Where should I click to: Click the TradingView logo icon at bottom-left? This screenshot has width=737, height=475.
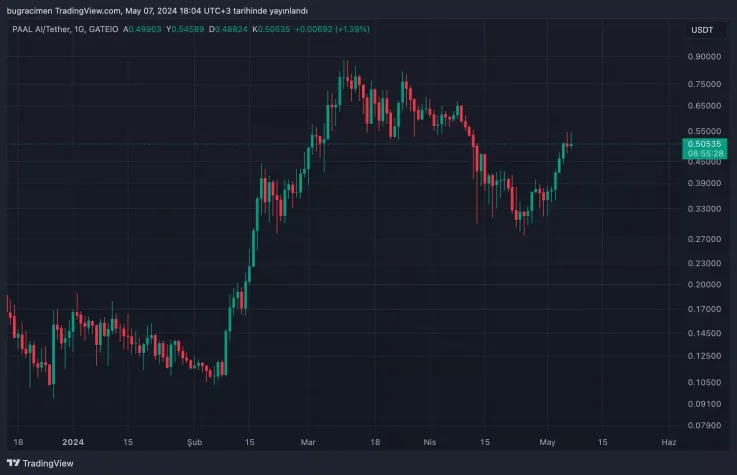pos(13,464)
